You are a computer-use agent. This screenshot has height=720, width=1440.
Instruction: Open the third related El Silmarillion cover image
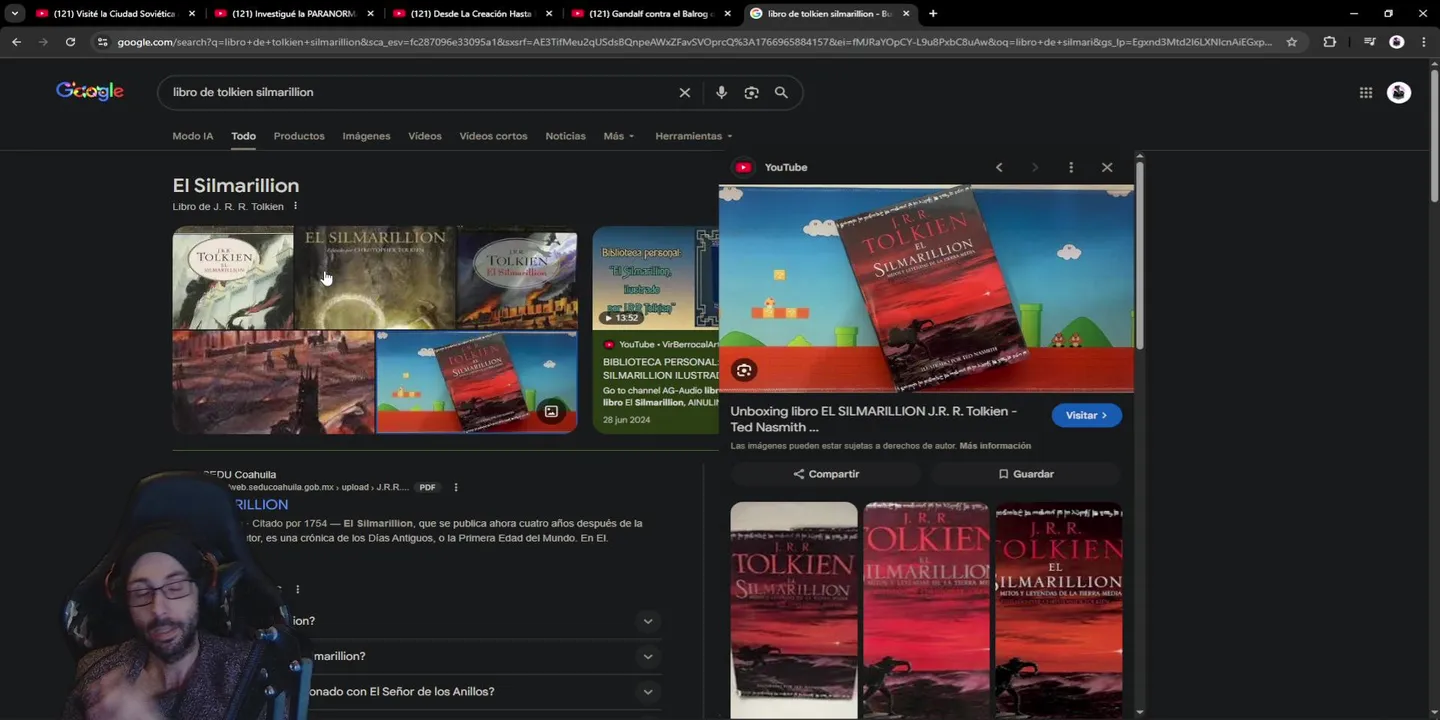pos(1058,609)
